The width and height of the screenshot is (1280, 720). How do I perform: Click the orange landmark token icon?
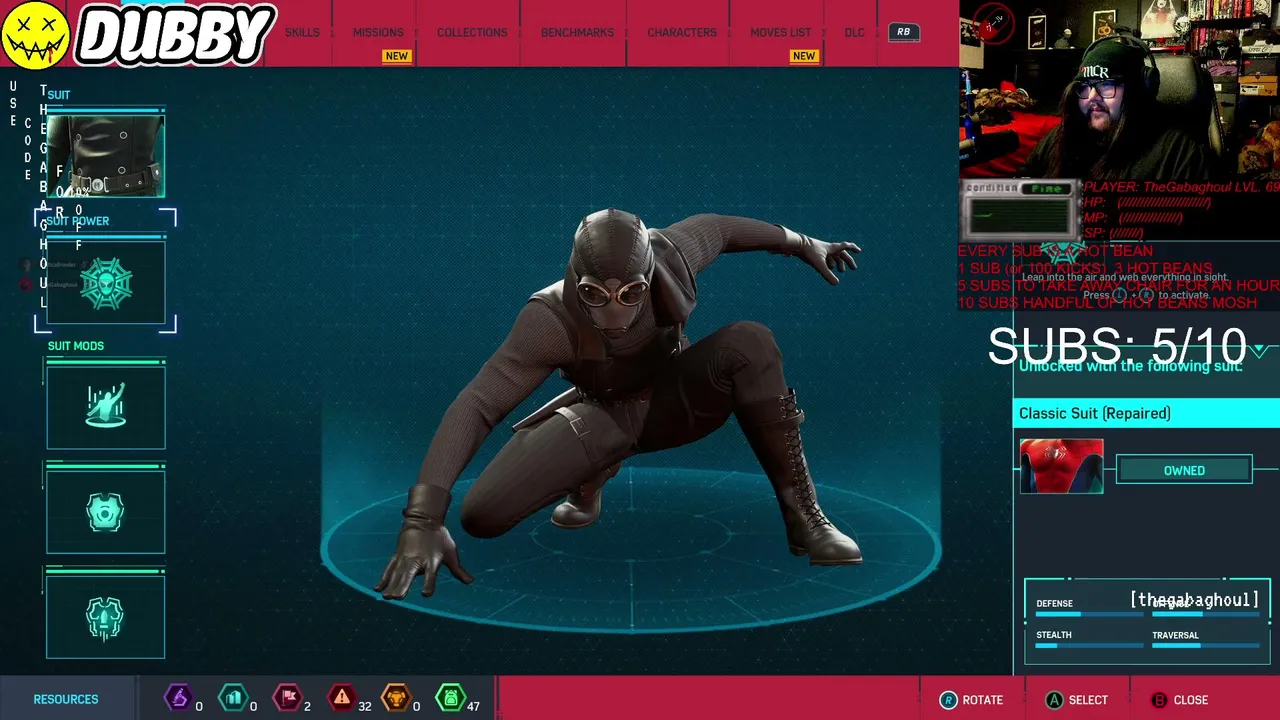(x=397, y=698)
